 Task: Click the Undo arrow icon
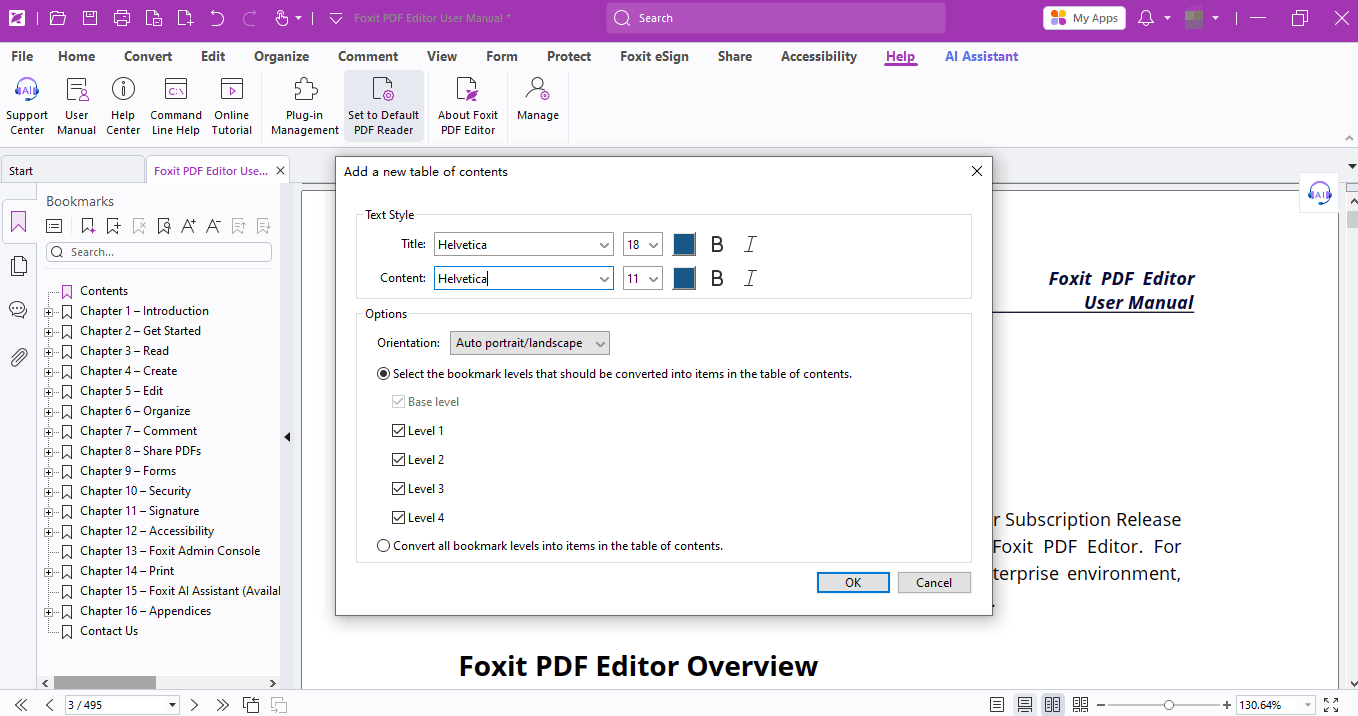[x=217, y=18]
